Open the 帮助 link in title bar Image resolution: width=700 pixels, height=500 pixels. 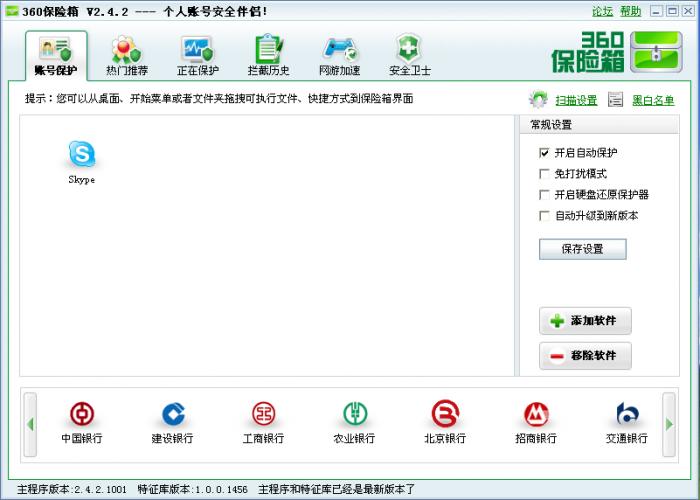tap(630, 11)
